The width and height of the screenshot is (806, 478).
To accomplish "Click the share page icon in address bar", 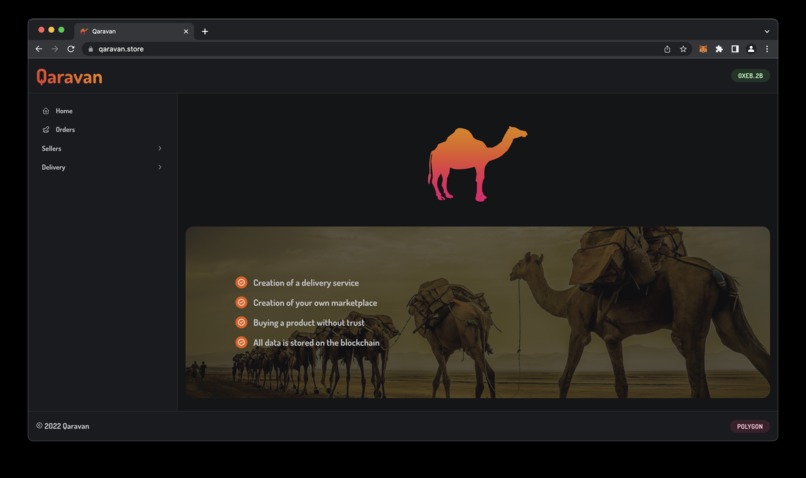I will coord(667,49).
